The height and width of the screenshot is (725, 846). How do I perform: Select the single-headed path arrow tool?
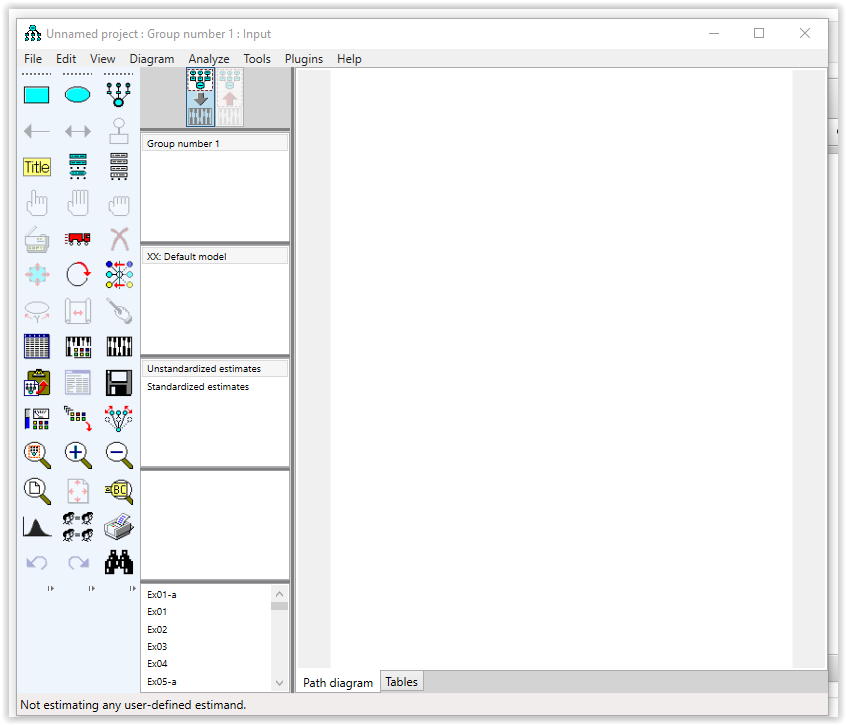pos(37,131)
